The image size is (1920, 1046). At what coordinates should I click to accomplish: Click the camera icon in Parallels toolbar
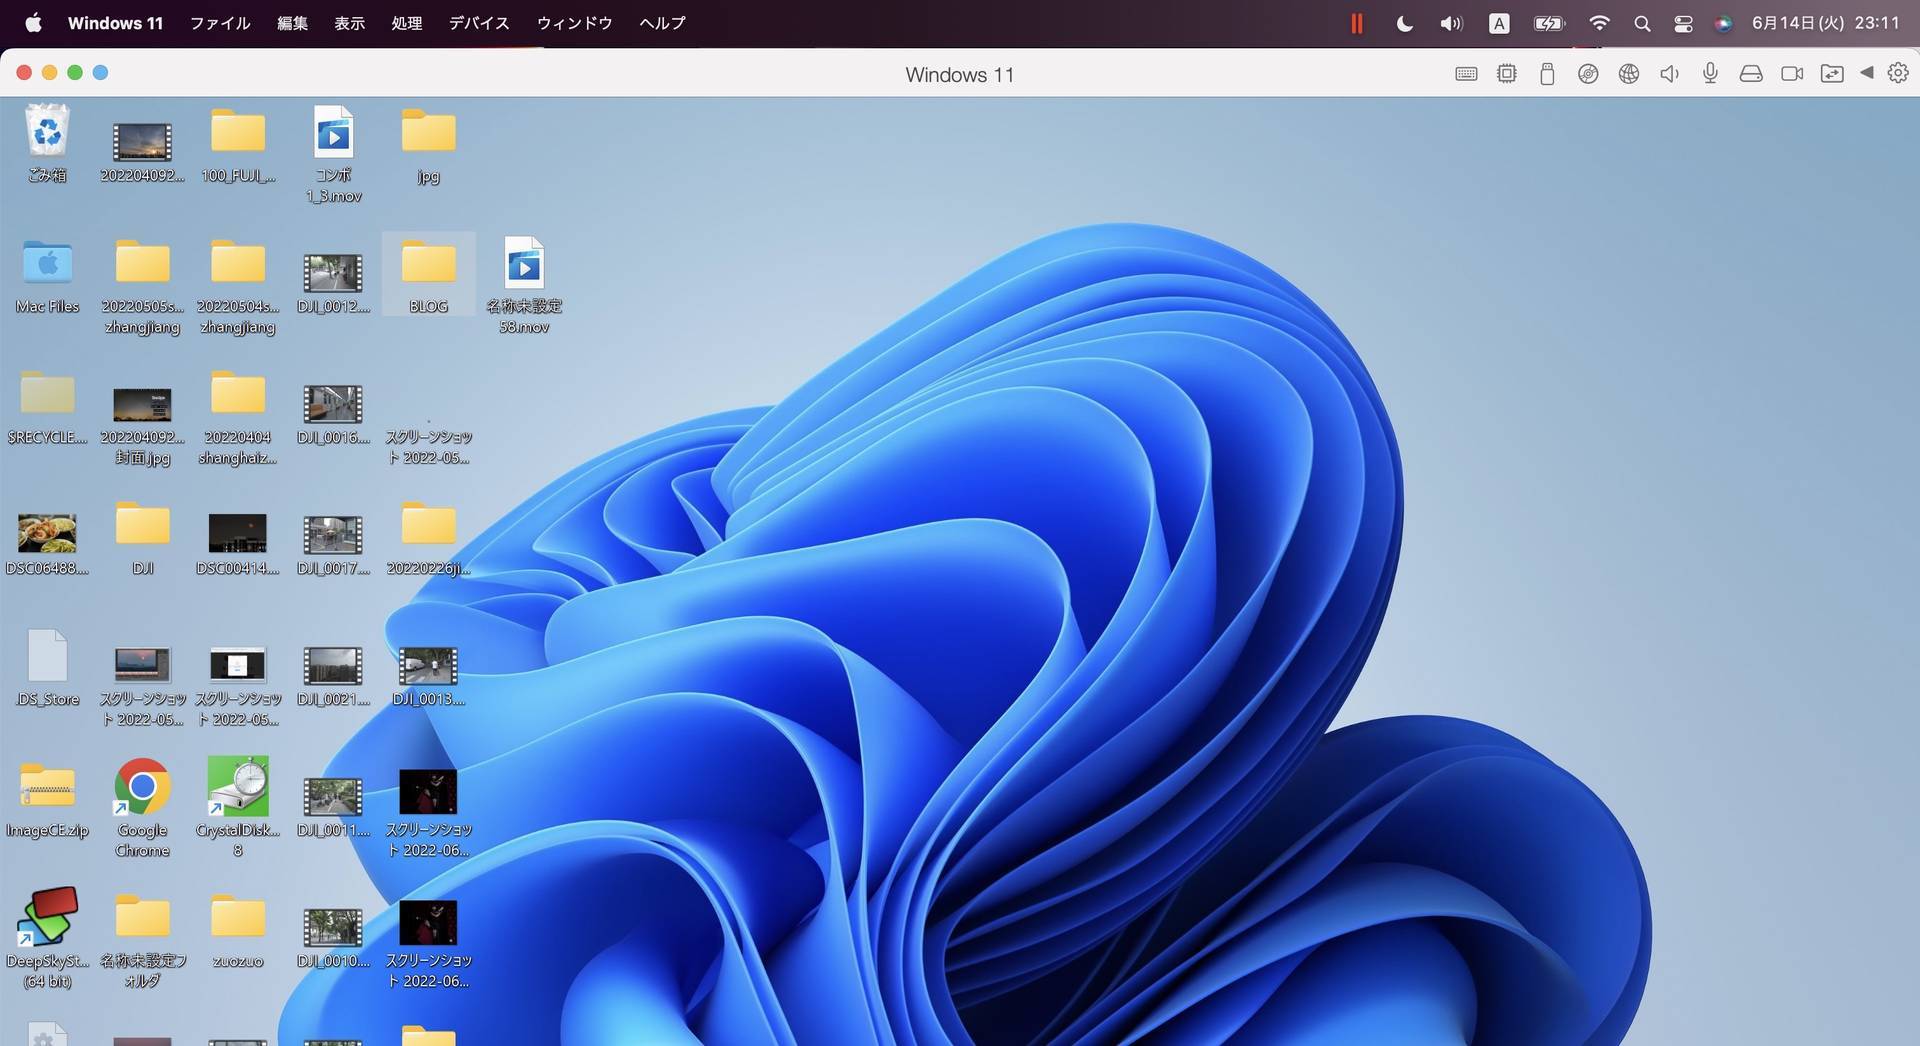(x=1792, y=73)
